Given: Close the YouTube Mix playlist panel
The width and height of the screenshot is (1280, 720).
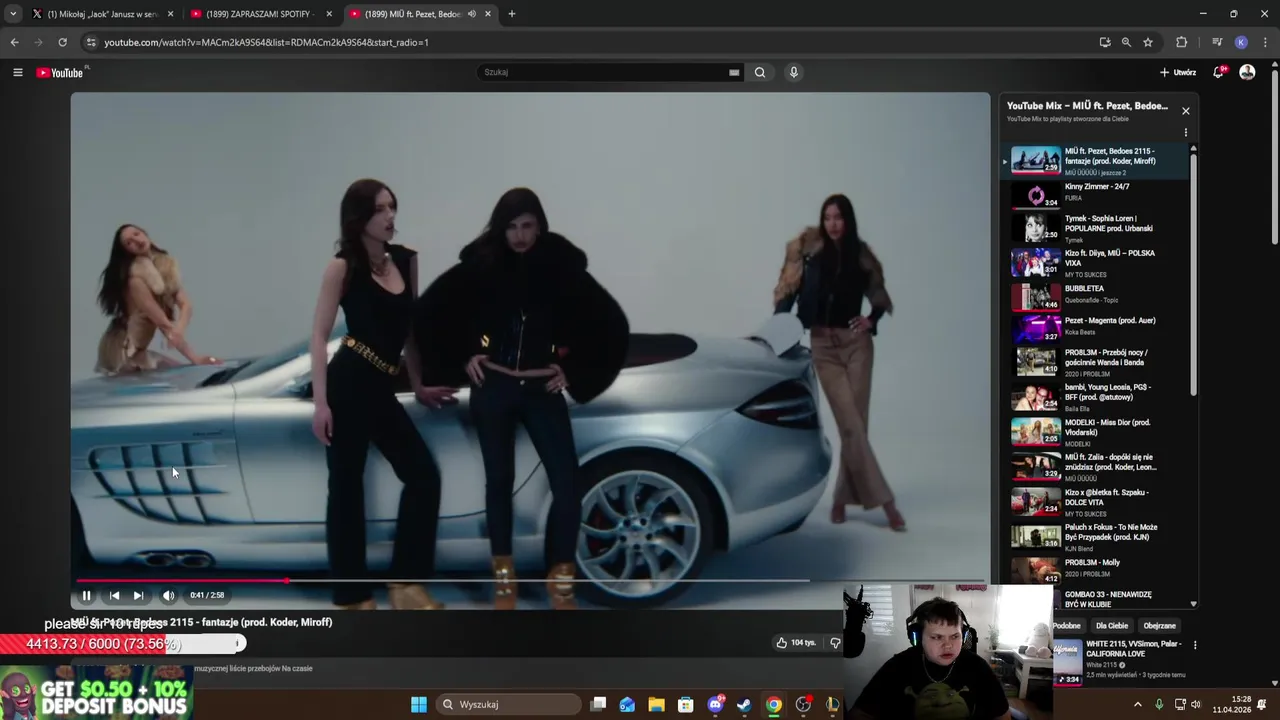Looking at the screenshot, I should click(1185, 111).
